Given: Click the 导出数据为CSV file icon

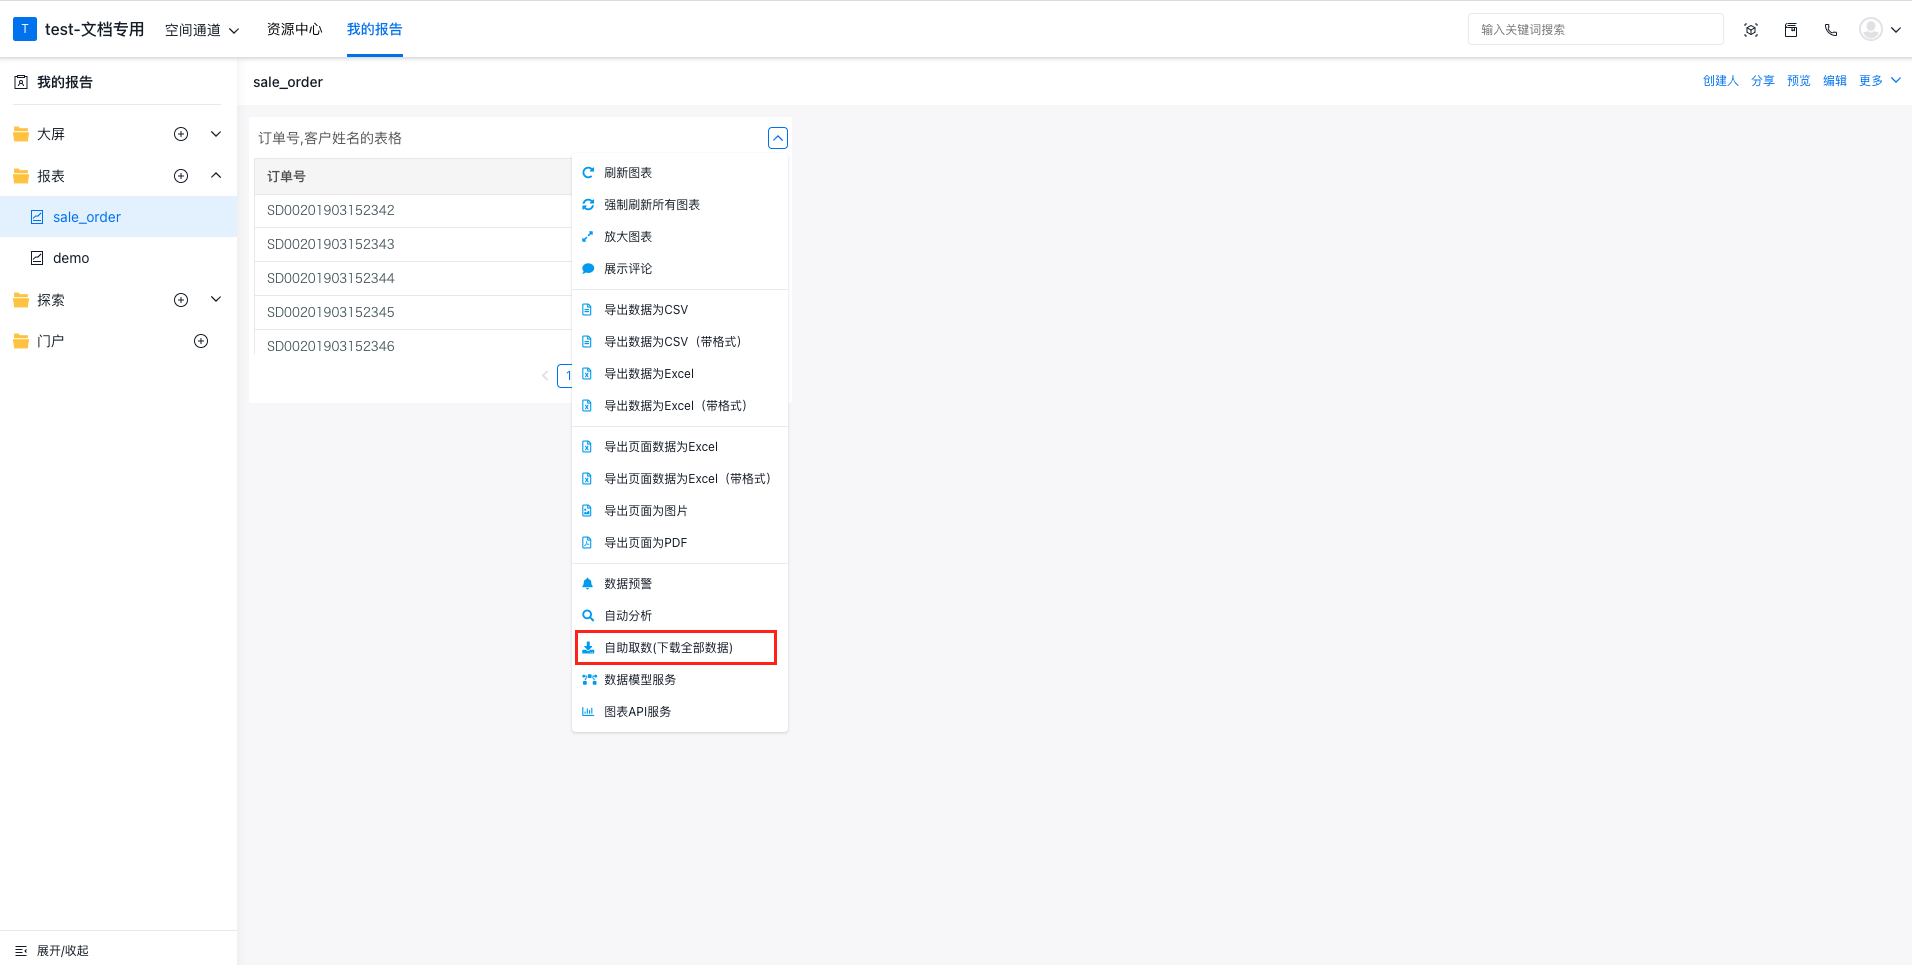Looking at the screenshot, I should 587,310.
